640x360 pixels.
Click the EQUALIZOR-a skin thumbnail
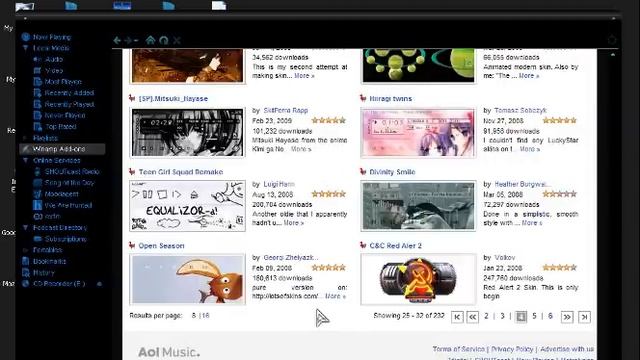click(187, 206)
